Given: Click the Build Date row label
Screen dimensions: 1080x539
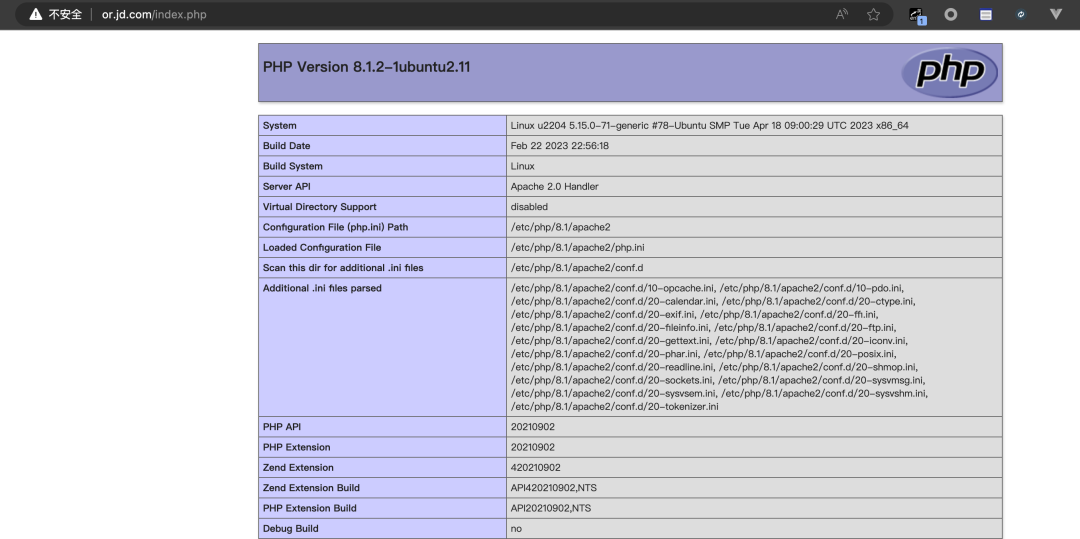Looking at the screenshot, I should coord(287,146).
